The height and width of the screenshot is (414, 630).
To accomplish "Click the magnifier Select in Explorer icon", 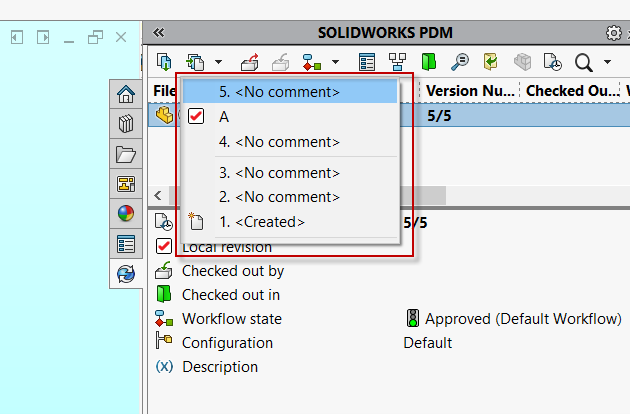I will pos(460,62).
